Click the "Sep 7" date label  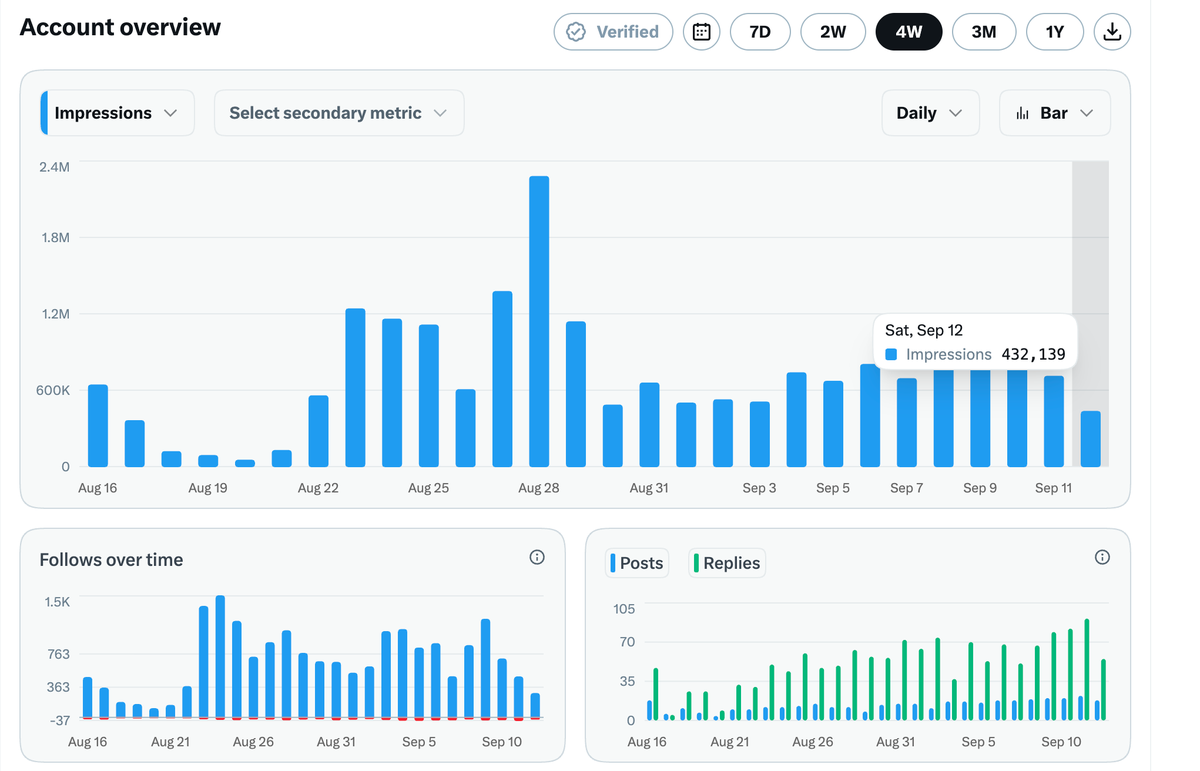907,488
